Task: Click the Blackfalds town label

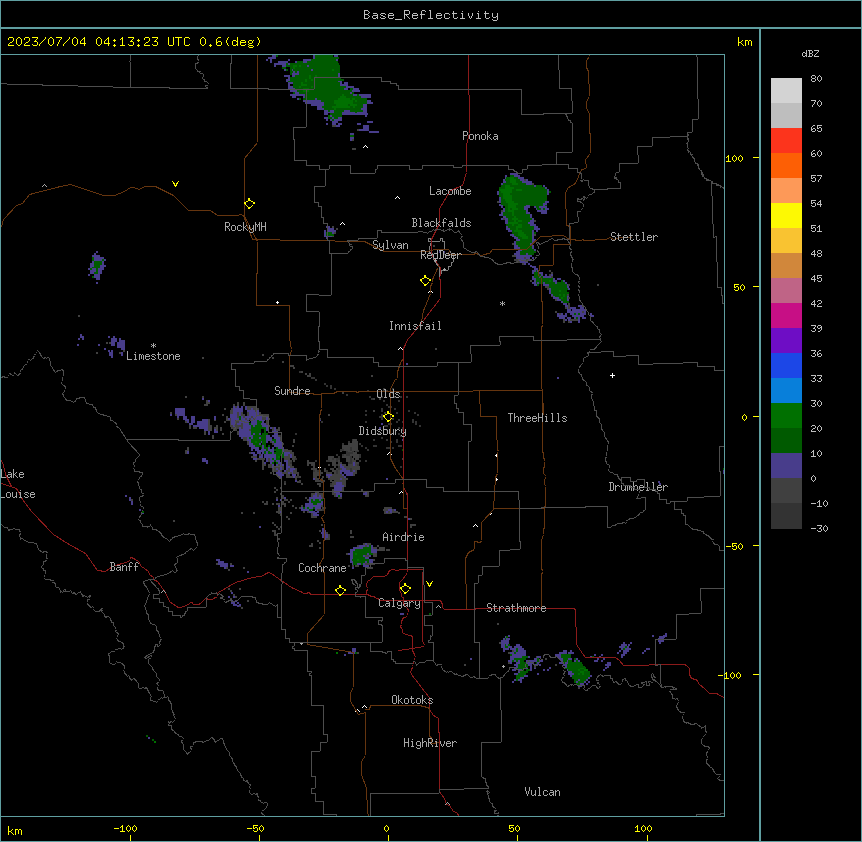Action: tap(441, 223)
